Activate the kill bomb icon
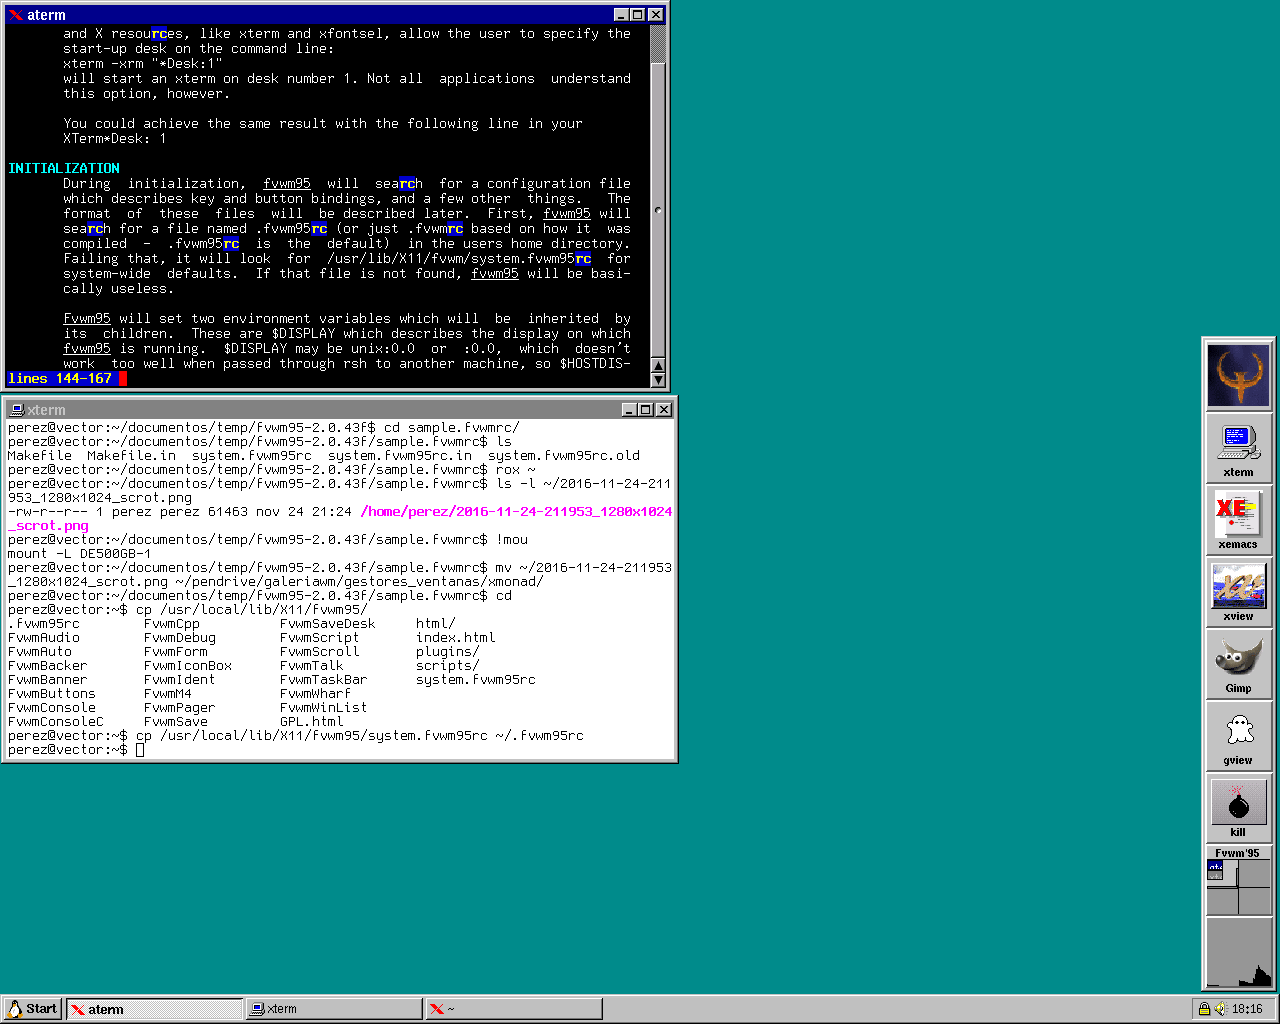 point(1238,808)
